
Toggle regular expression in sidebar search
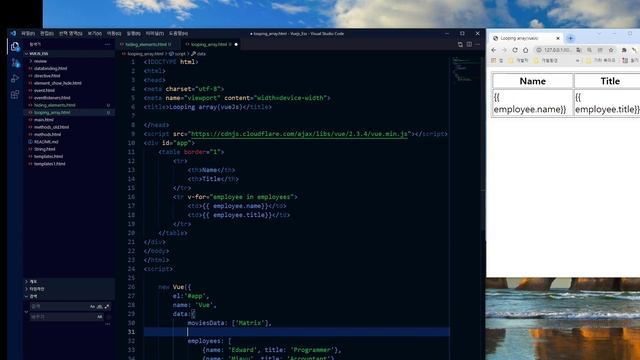107,307
